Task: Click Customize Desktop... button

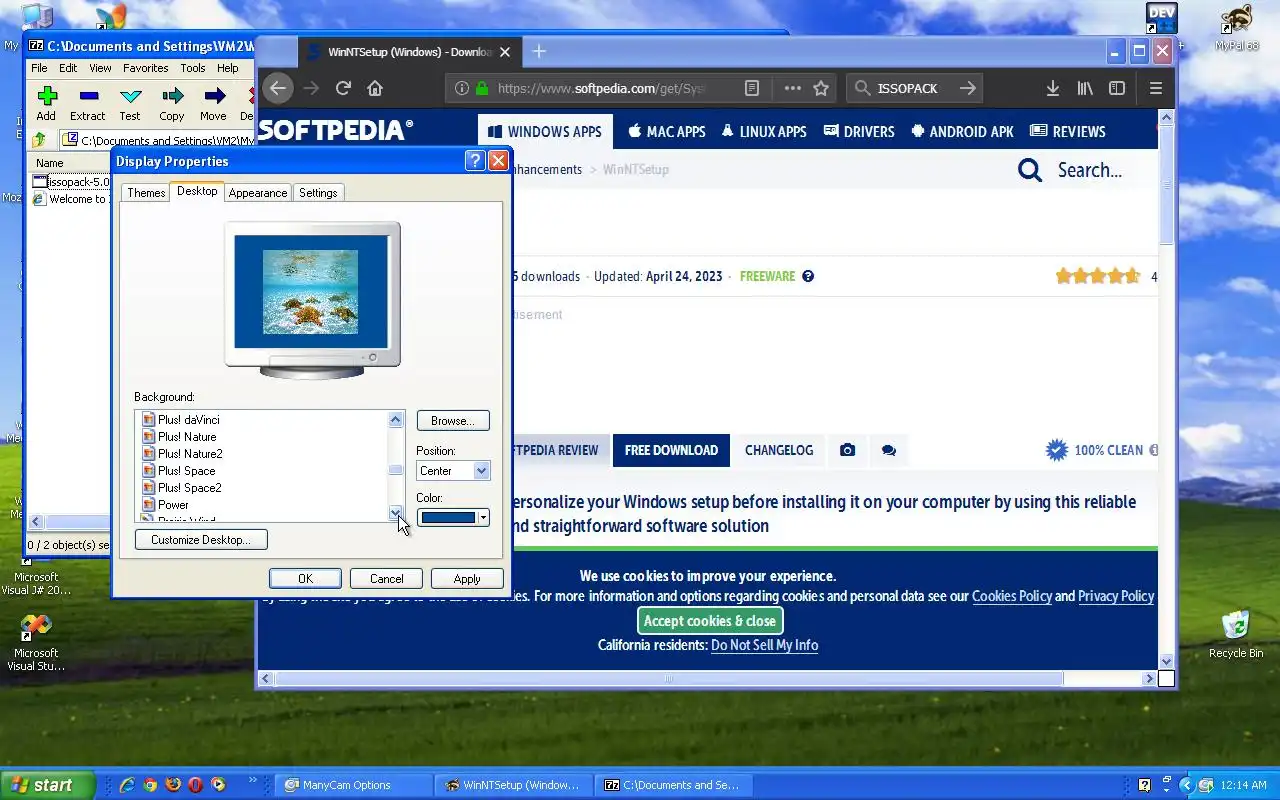Action: click(201, 540)
